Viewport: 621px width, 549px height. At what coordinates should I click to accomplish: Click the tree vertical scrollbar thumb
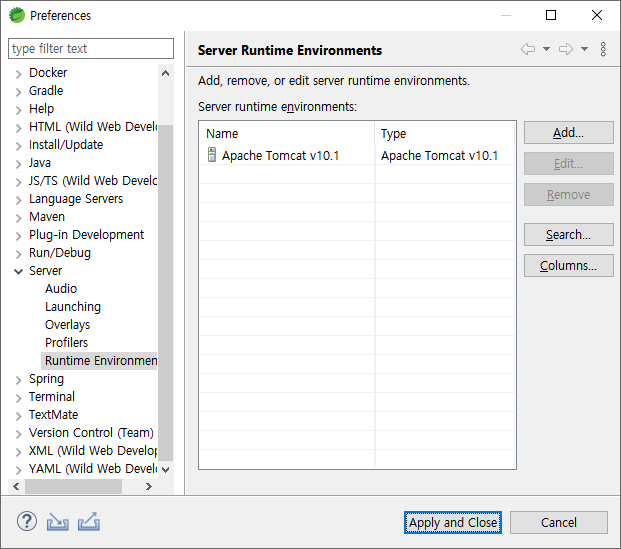point(166,293)
